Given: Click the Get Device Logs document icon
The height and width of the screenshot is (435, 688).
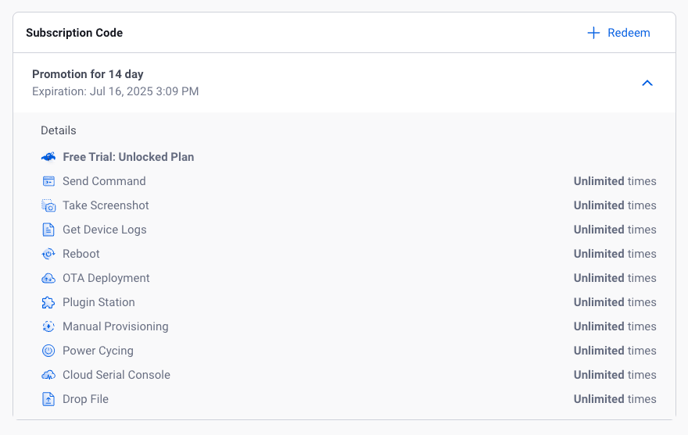Looking at the screenshot, I should (x=48, y=230).
